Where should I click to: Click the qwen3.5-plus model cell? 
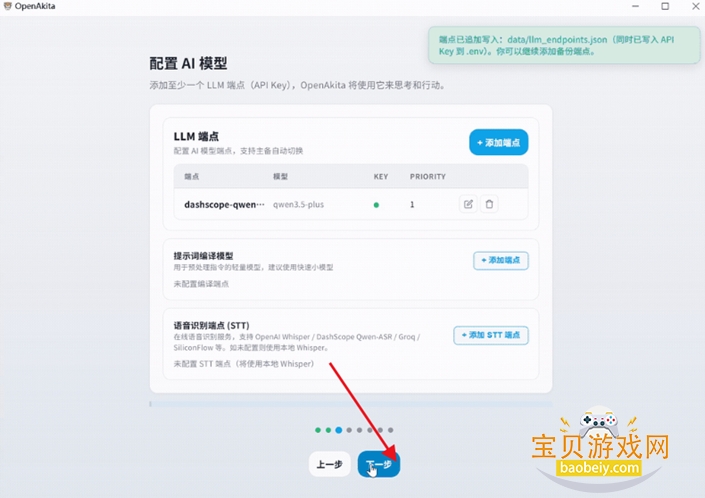click(x=298, y=205)
